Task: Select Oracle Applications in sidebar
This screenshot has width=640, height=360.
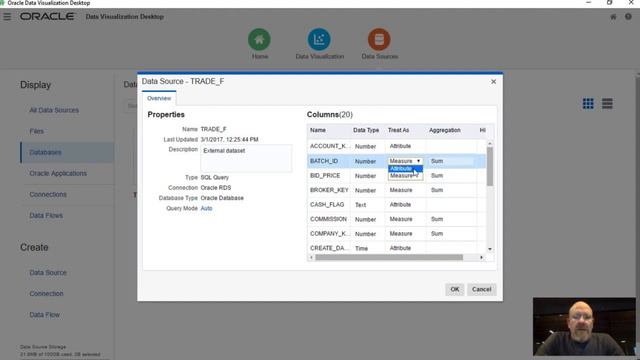Action: coord(58,173)
